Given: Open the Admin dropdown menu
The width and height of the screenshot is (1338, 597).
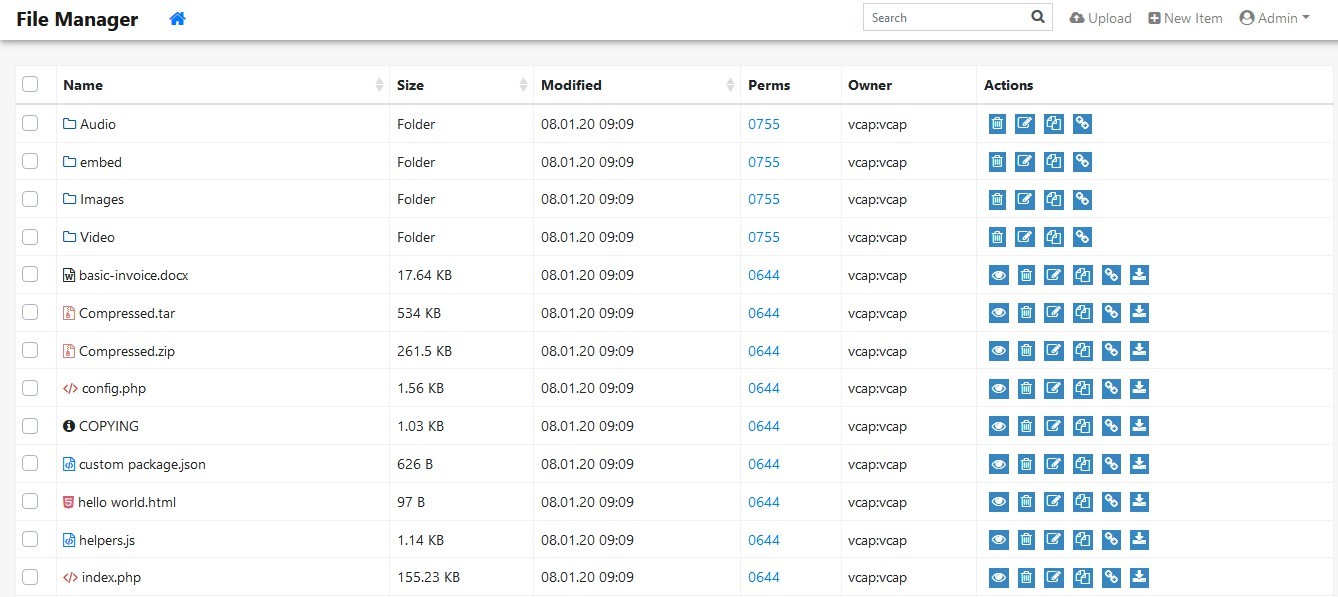Looking at the screenshot, I should pyautogui.click(x=1275, y=18).
